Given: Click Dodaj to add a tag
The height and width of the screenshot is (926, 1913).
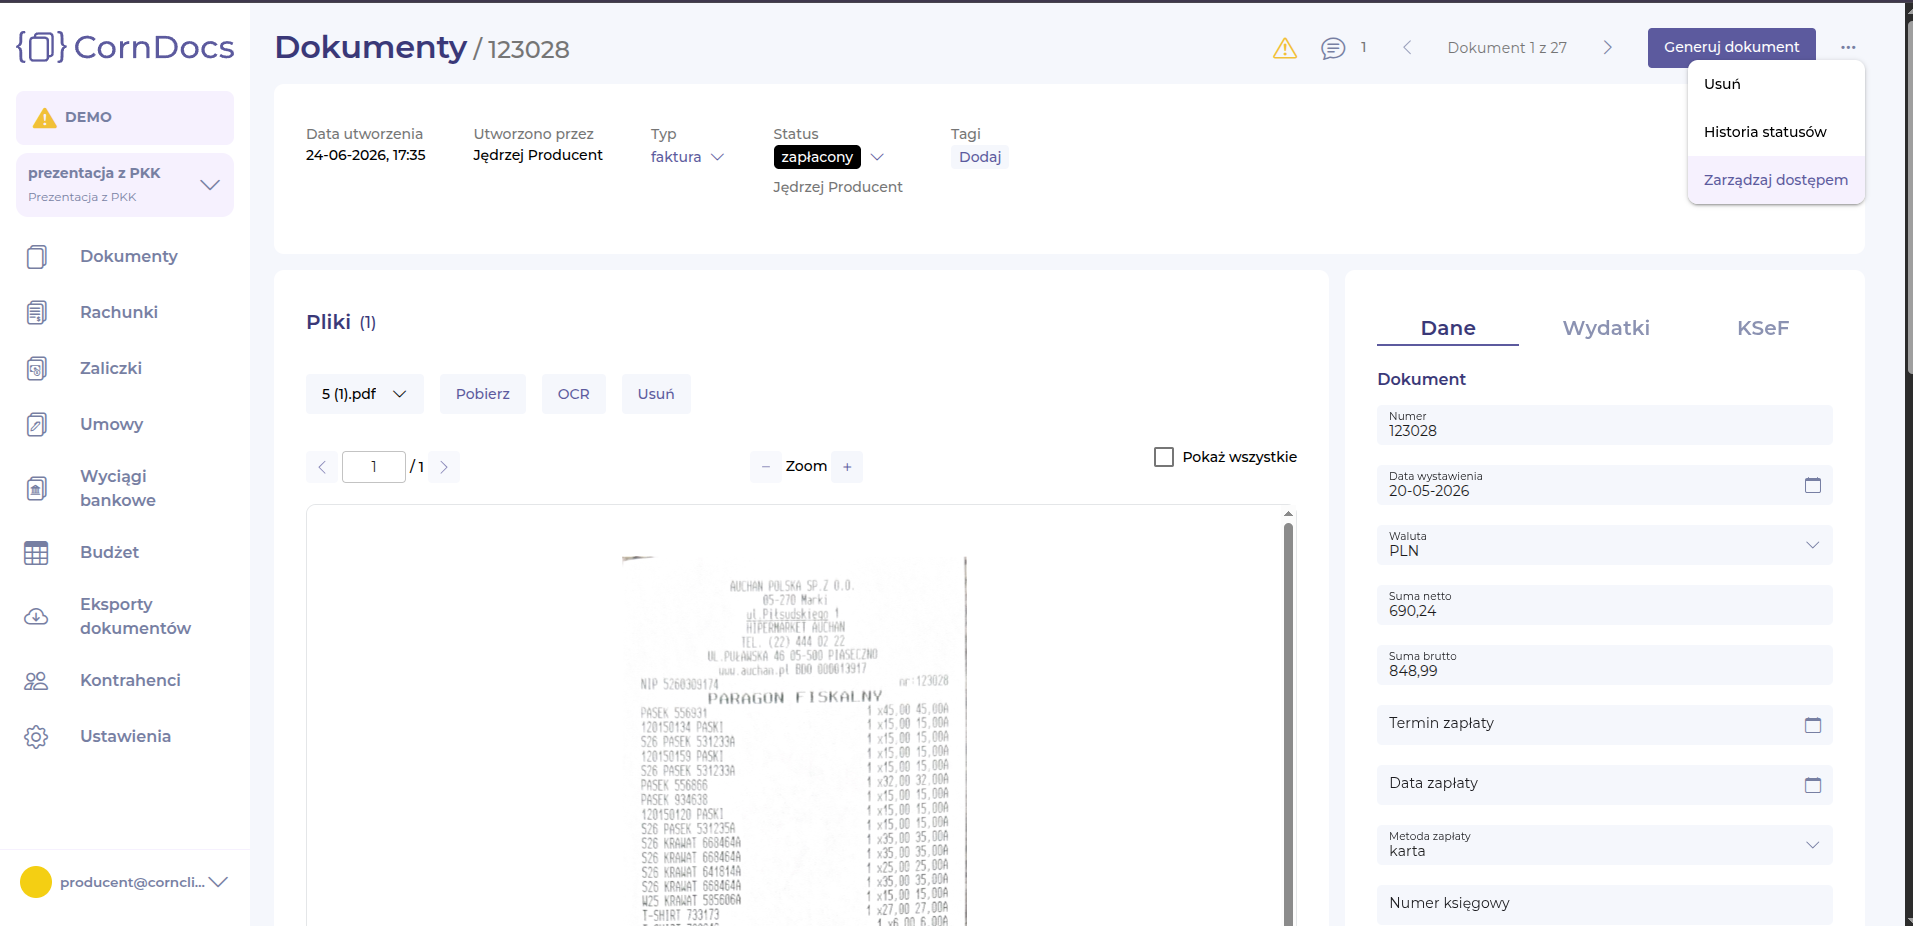Looking at the screenshot, I should [980, 157].
